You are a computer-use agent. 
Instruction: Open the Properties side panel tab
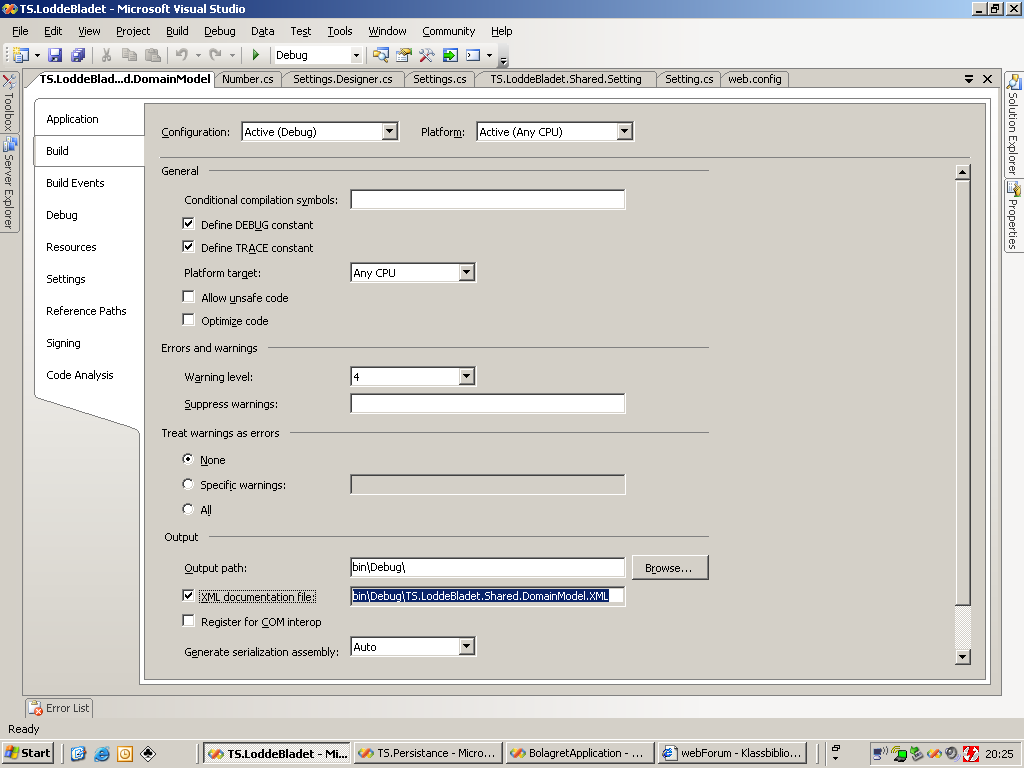coord(1013,216)
